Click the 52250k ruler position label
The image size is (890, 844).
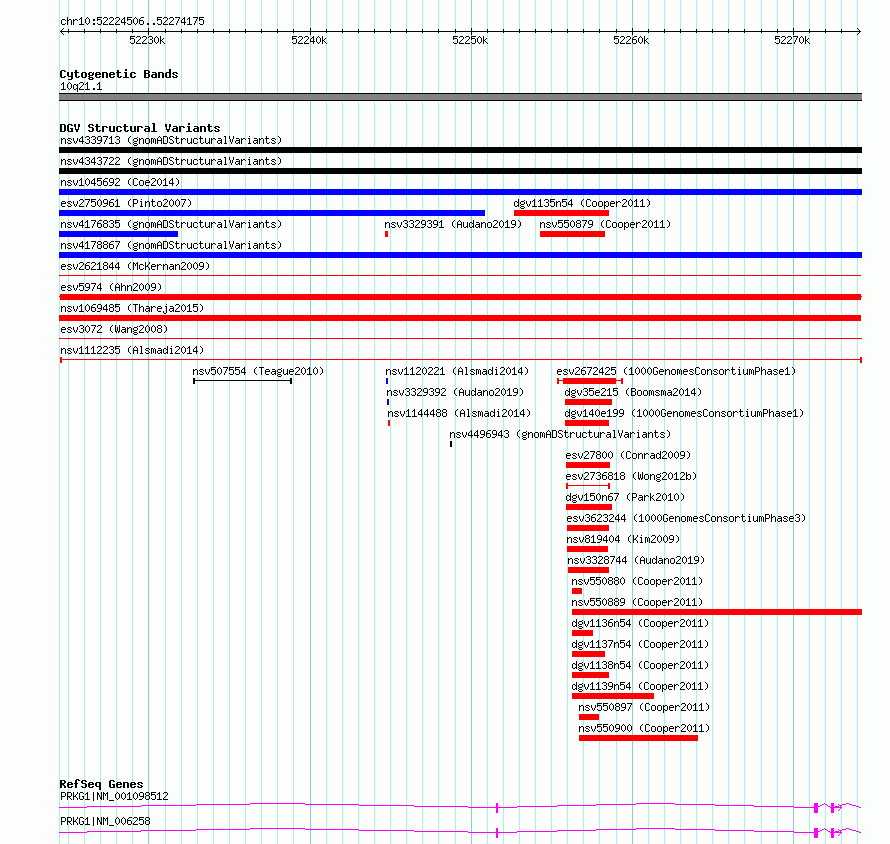tap(470, 40)
